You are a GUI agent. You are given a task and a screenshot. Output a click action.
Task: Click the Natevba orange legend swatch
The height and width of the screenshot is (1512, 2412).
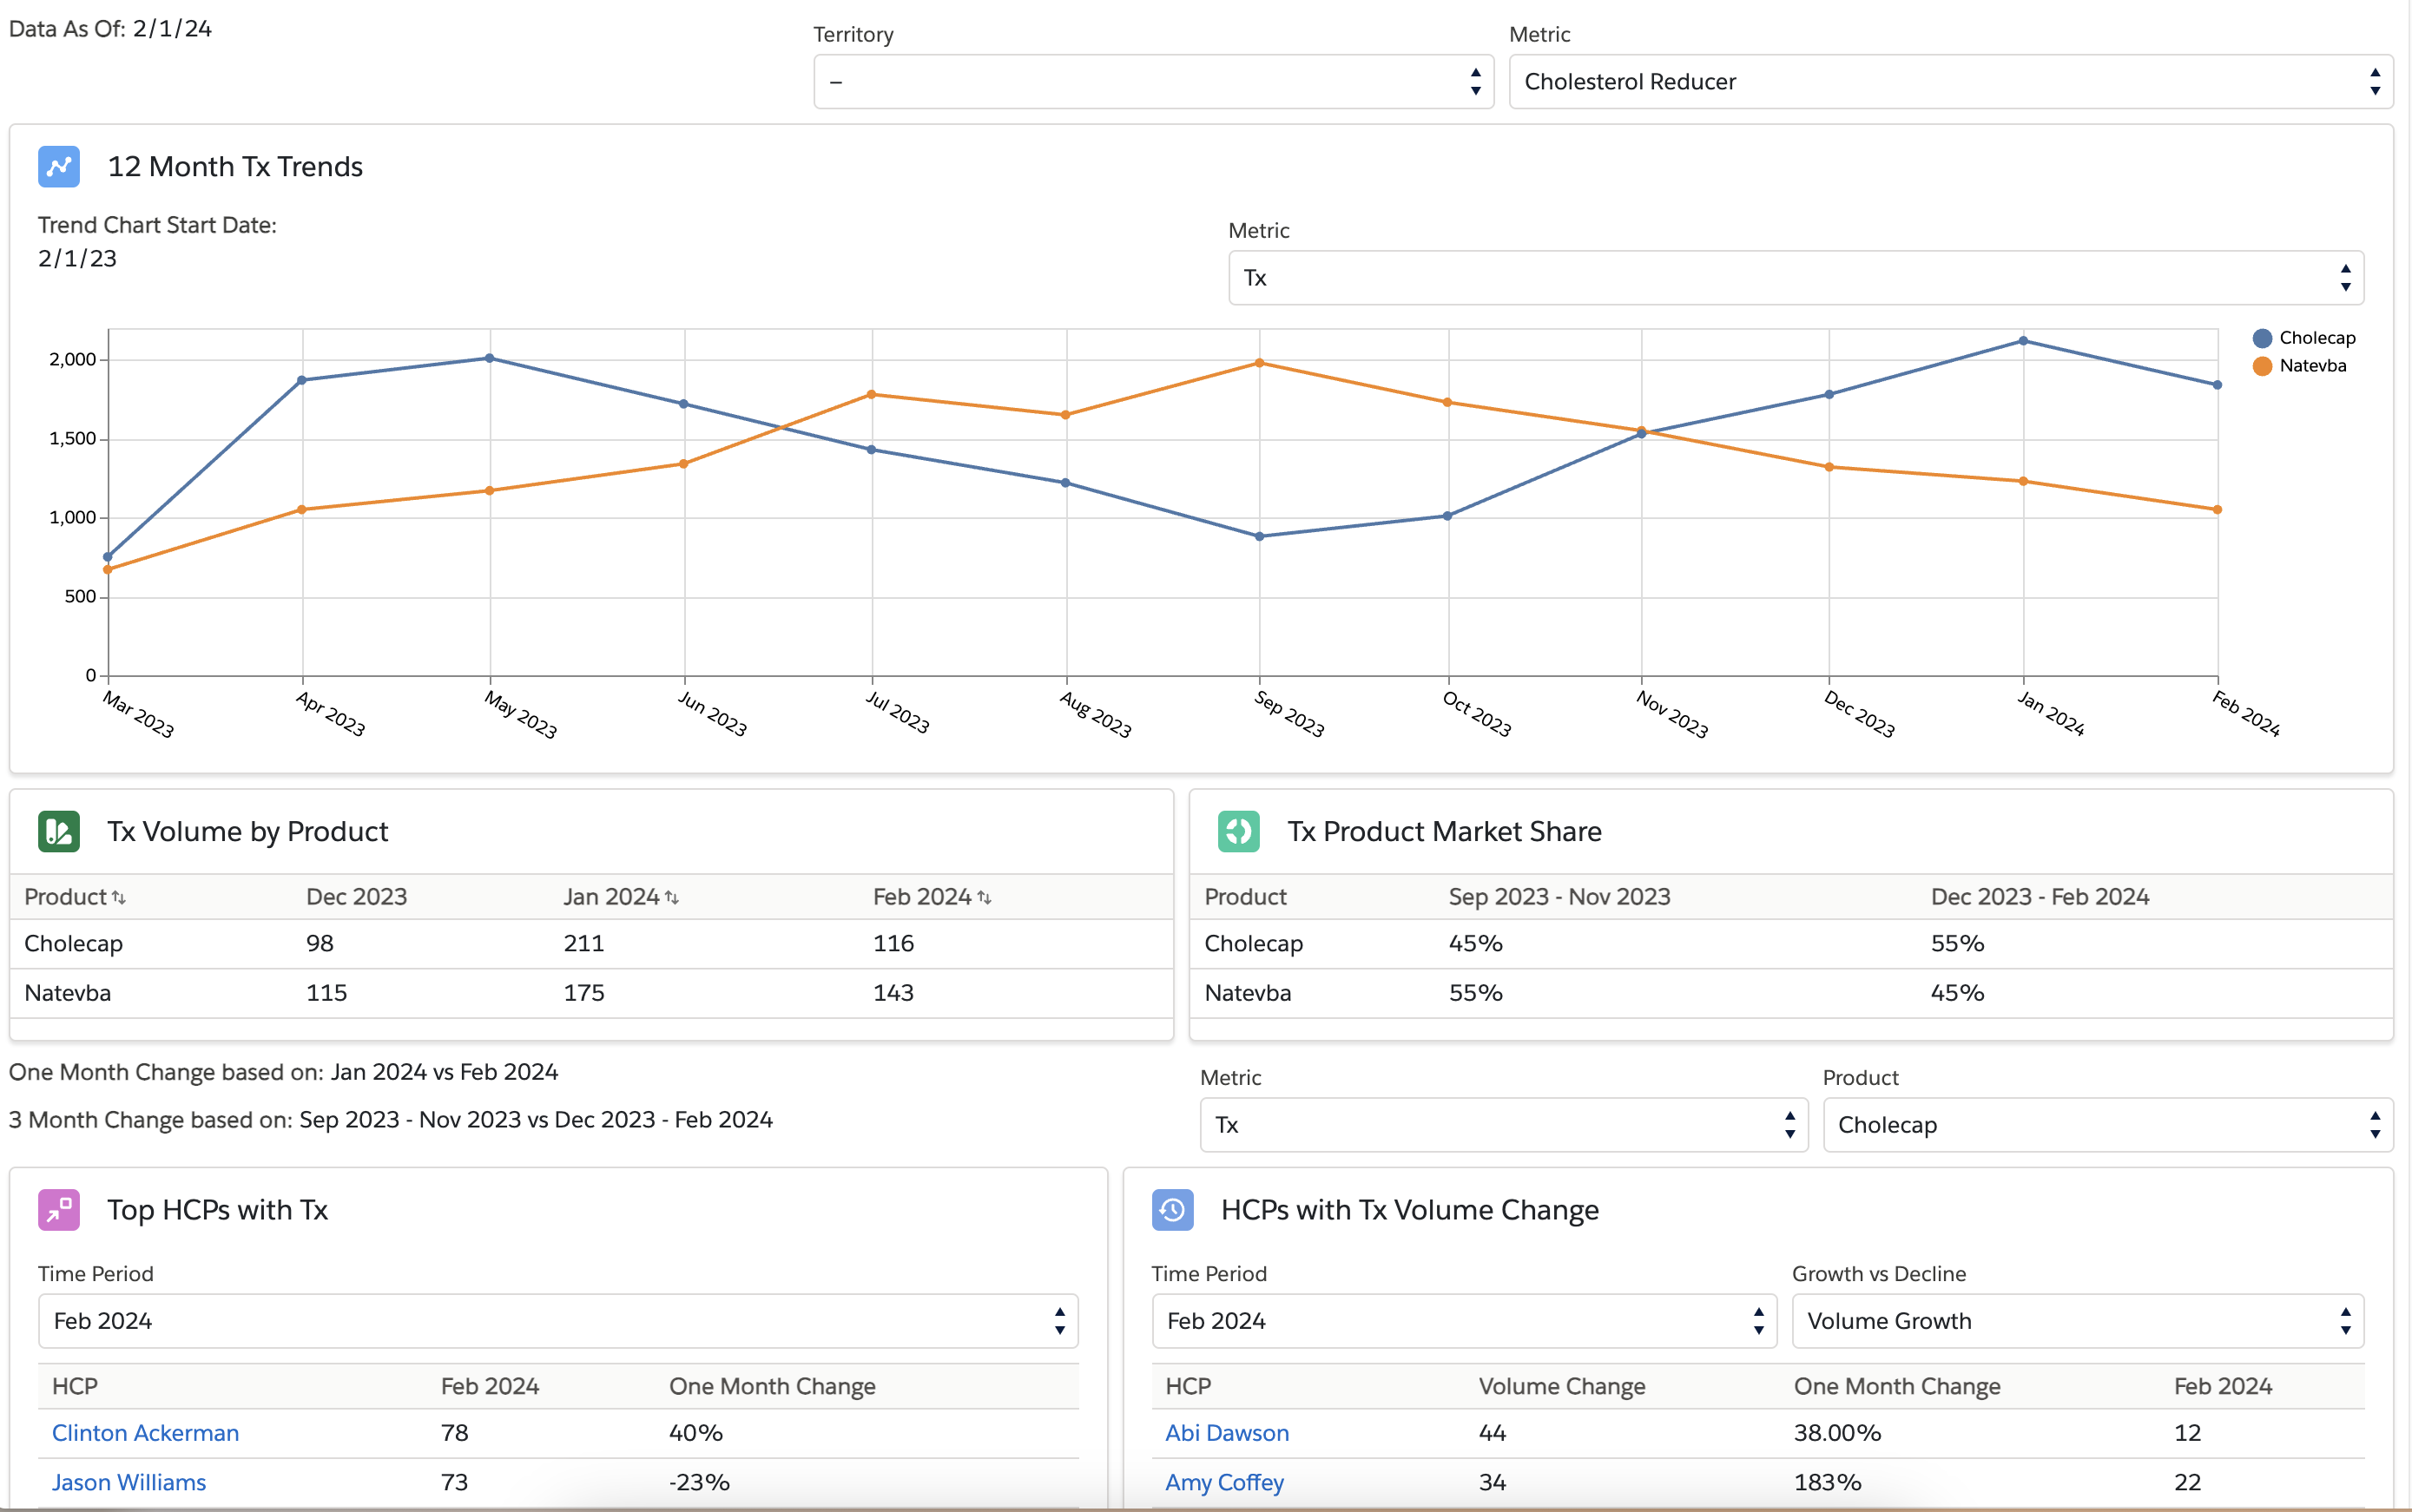2262,366
